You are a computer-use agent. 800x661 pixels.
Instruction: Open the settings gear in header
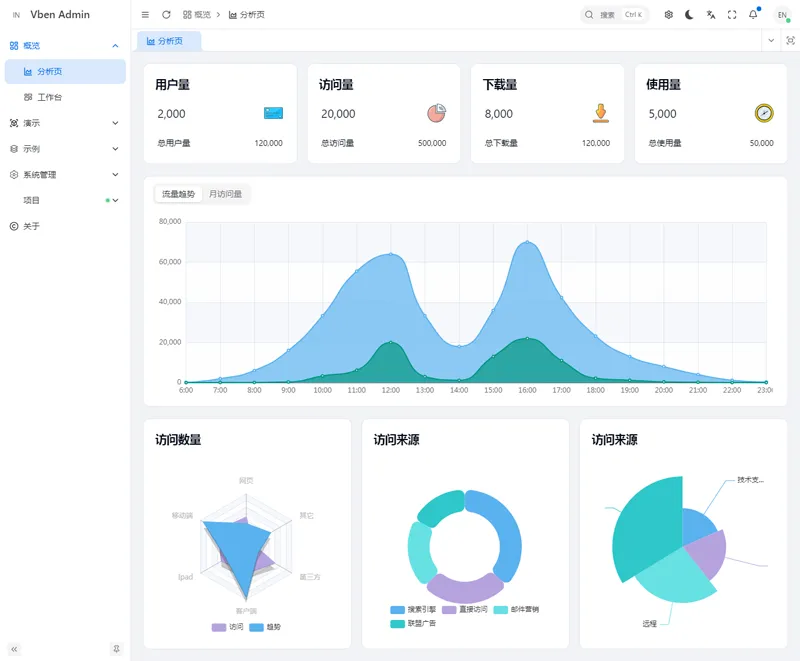click(669, 15)
